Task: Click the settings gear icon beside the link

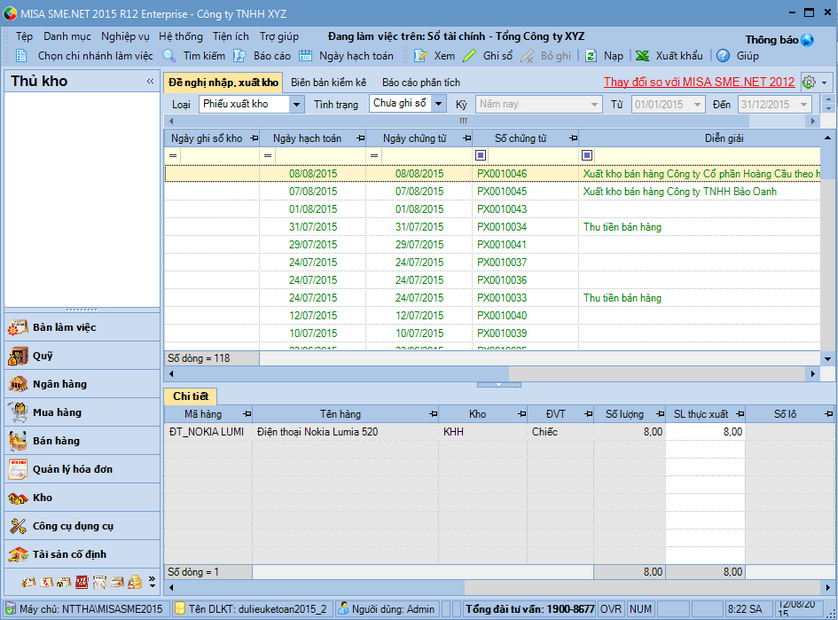Action: [809, 82]
